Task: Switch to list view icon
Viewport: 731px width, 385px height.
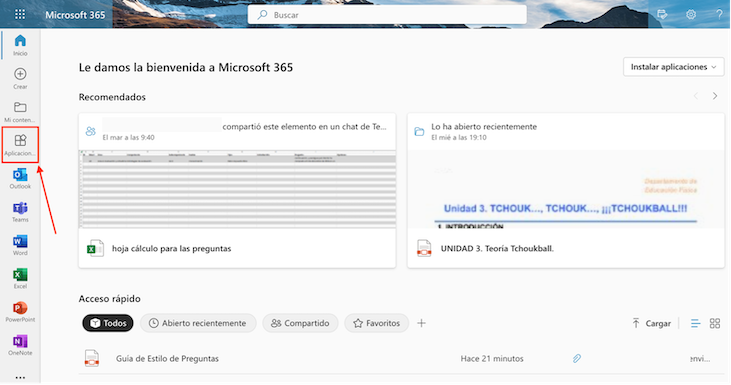Action: click(x=696, y=323)
